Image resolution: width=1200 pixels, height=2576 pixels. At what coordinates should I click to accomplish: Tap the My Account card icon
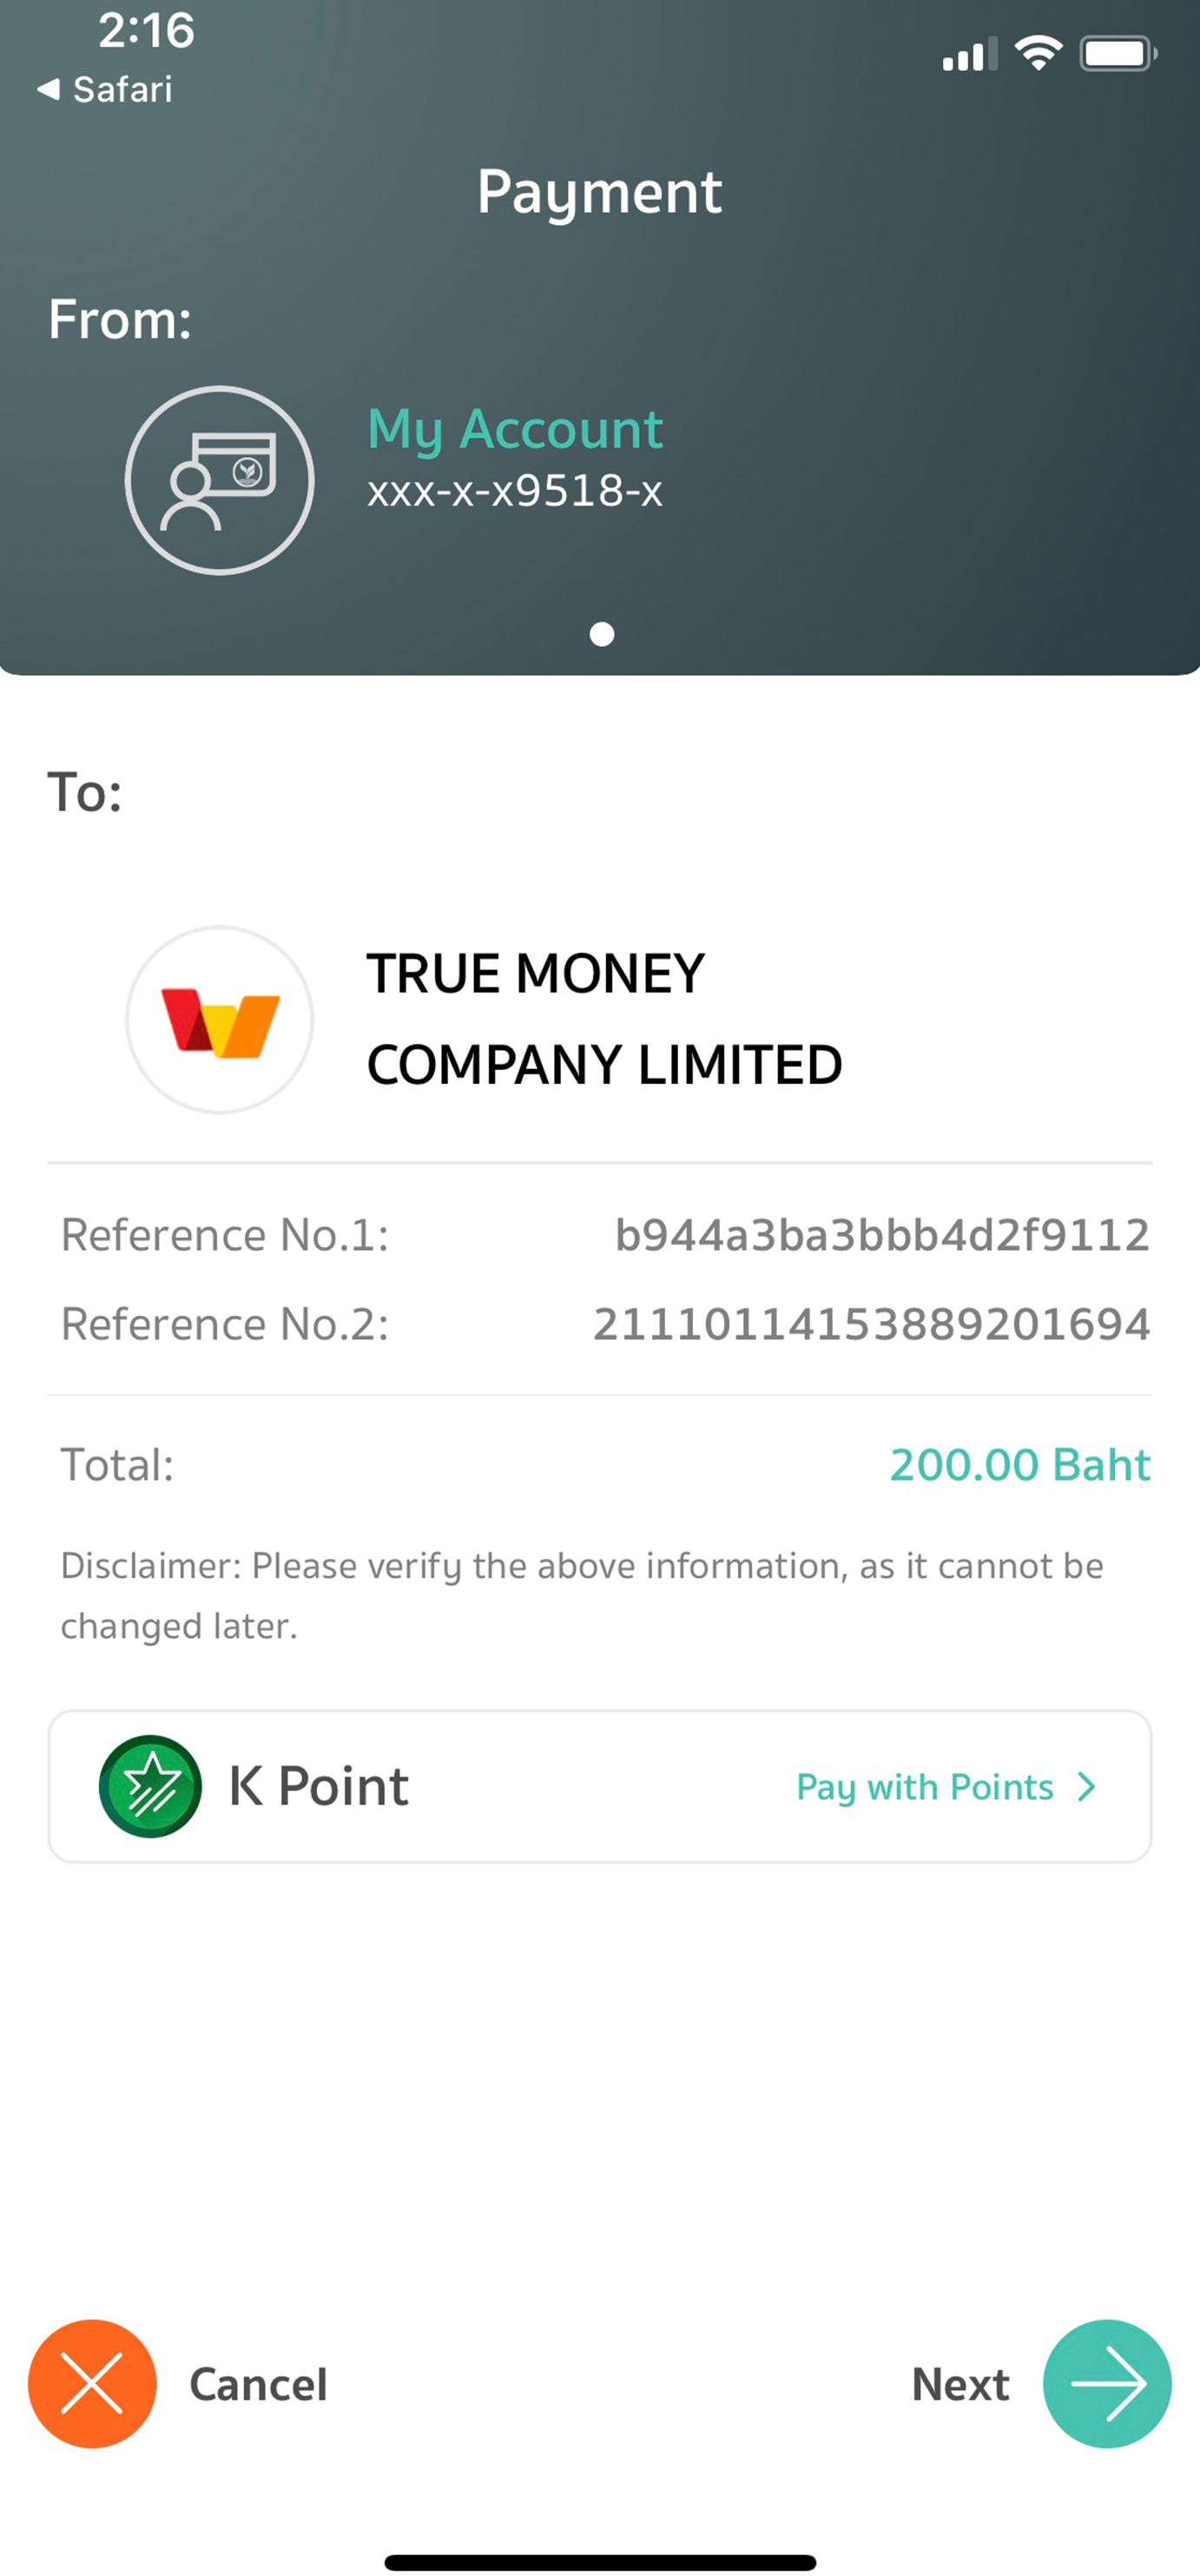point(220,480)
